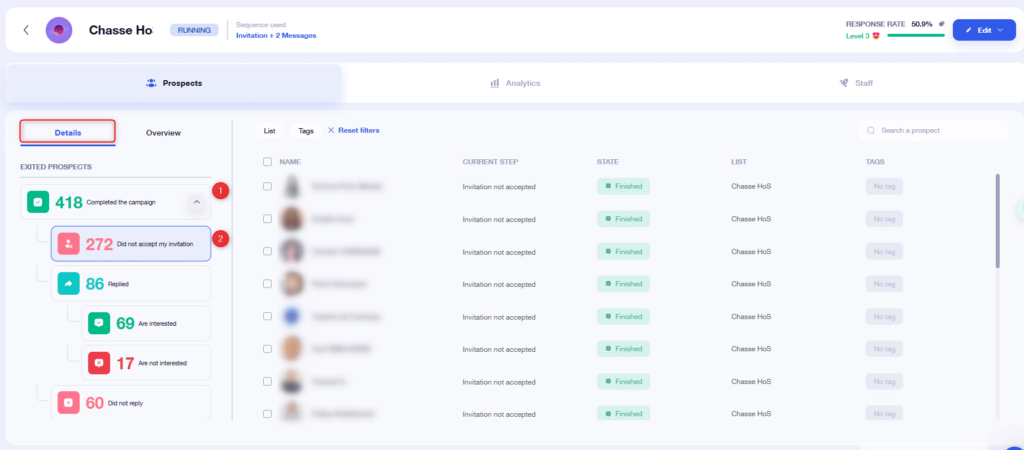The height and width of the screenshot is (450, 1024).
Task: Click the teal Replied arrow icon
Action: pos(69,283)
